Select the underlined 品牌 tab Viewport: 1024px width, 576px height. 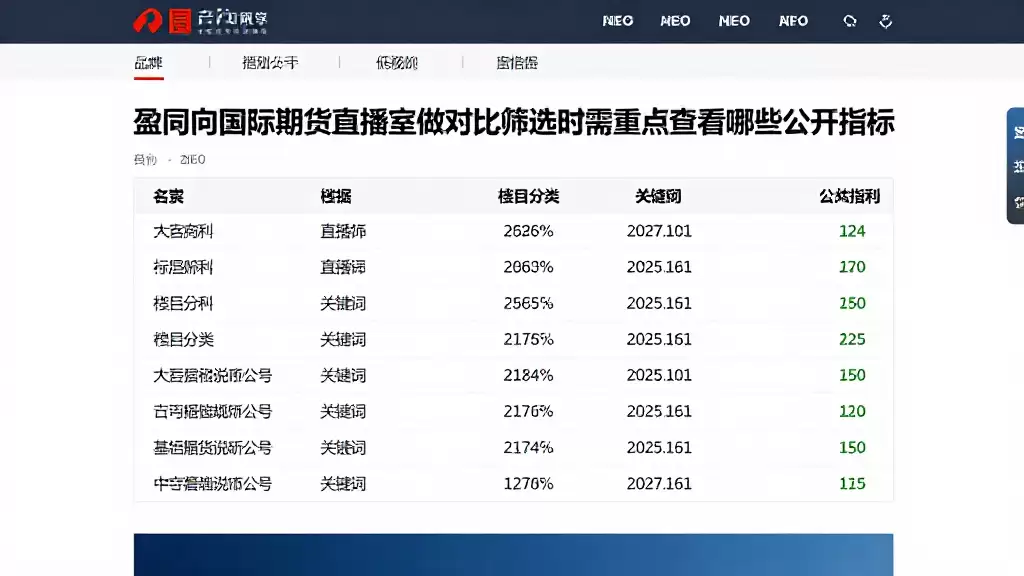click(148, 63)
